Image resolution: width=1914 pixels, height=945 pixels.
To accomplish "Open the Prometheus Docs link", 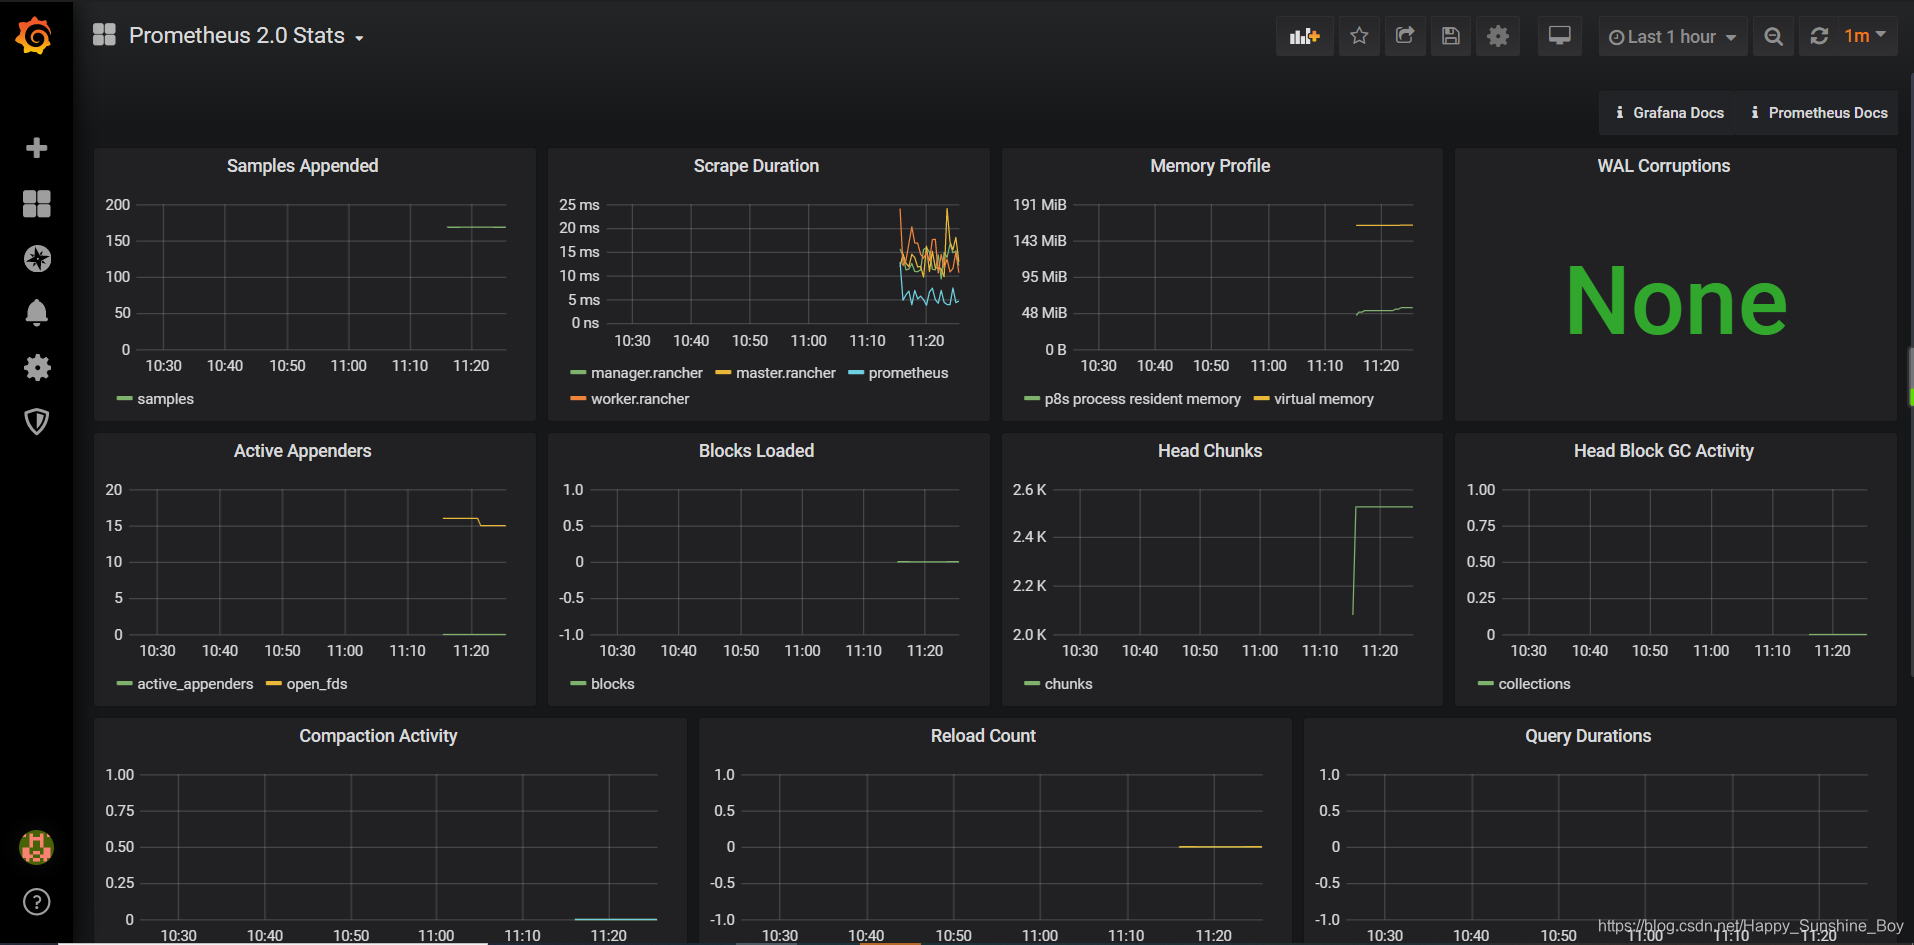I will coord(1819,113).
